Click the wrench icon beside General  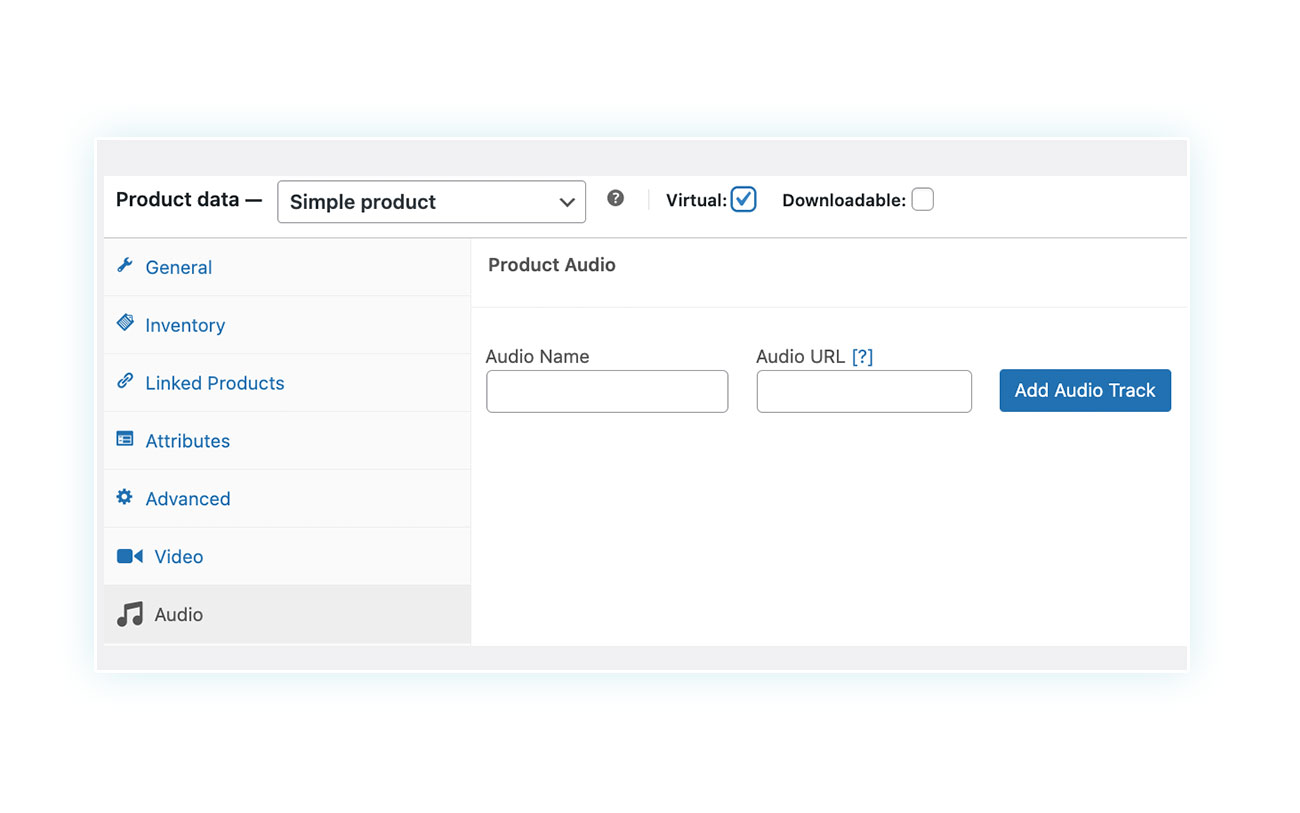(125, 265)
